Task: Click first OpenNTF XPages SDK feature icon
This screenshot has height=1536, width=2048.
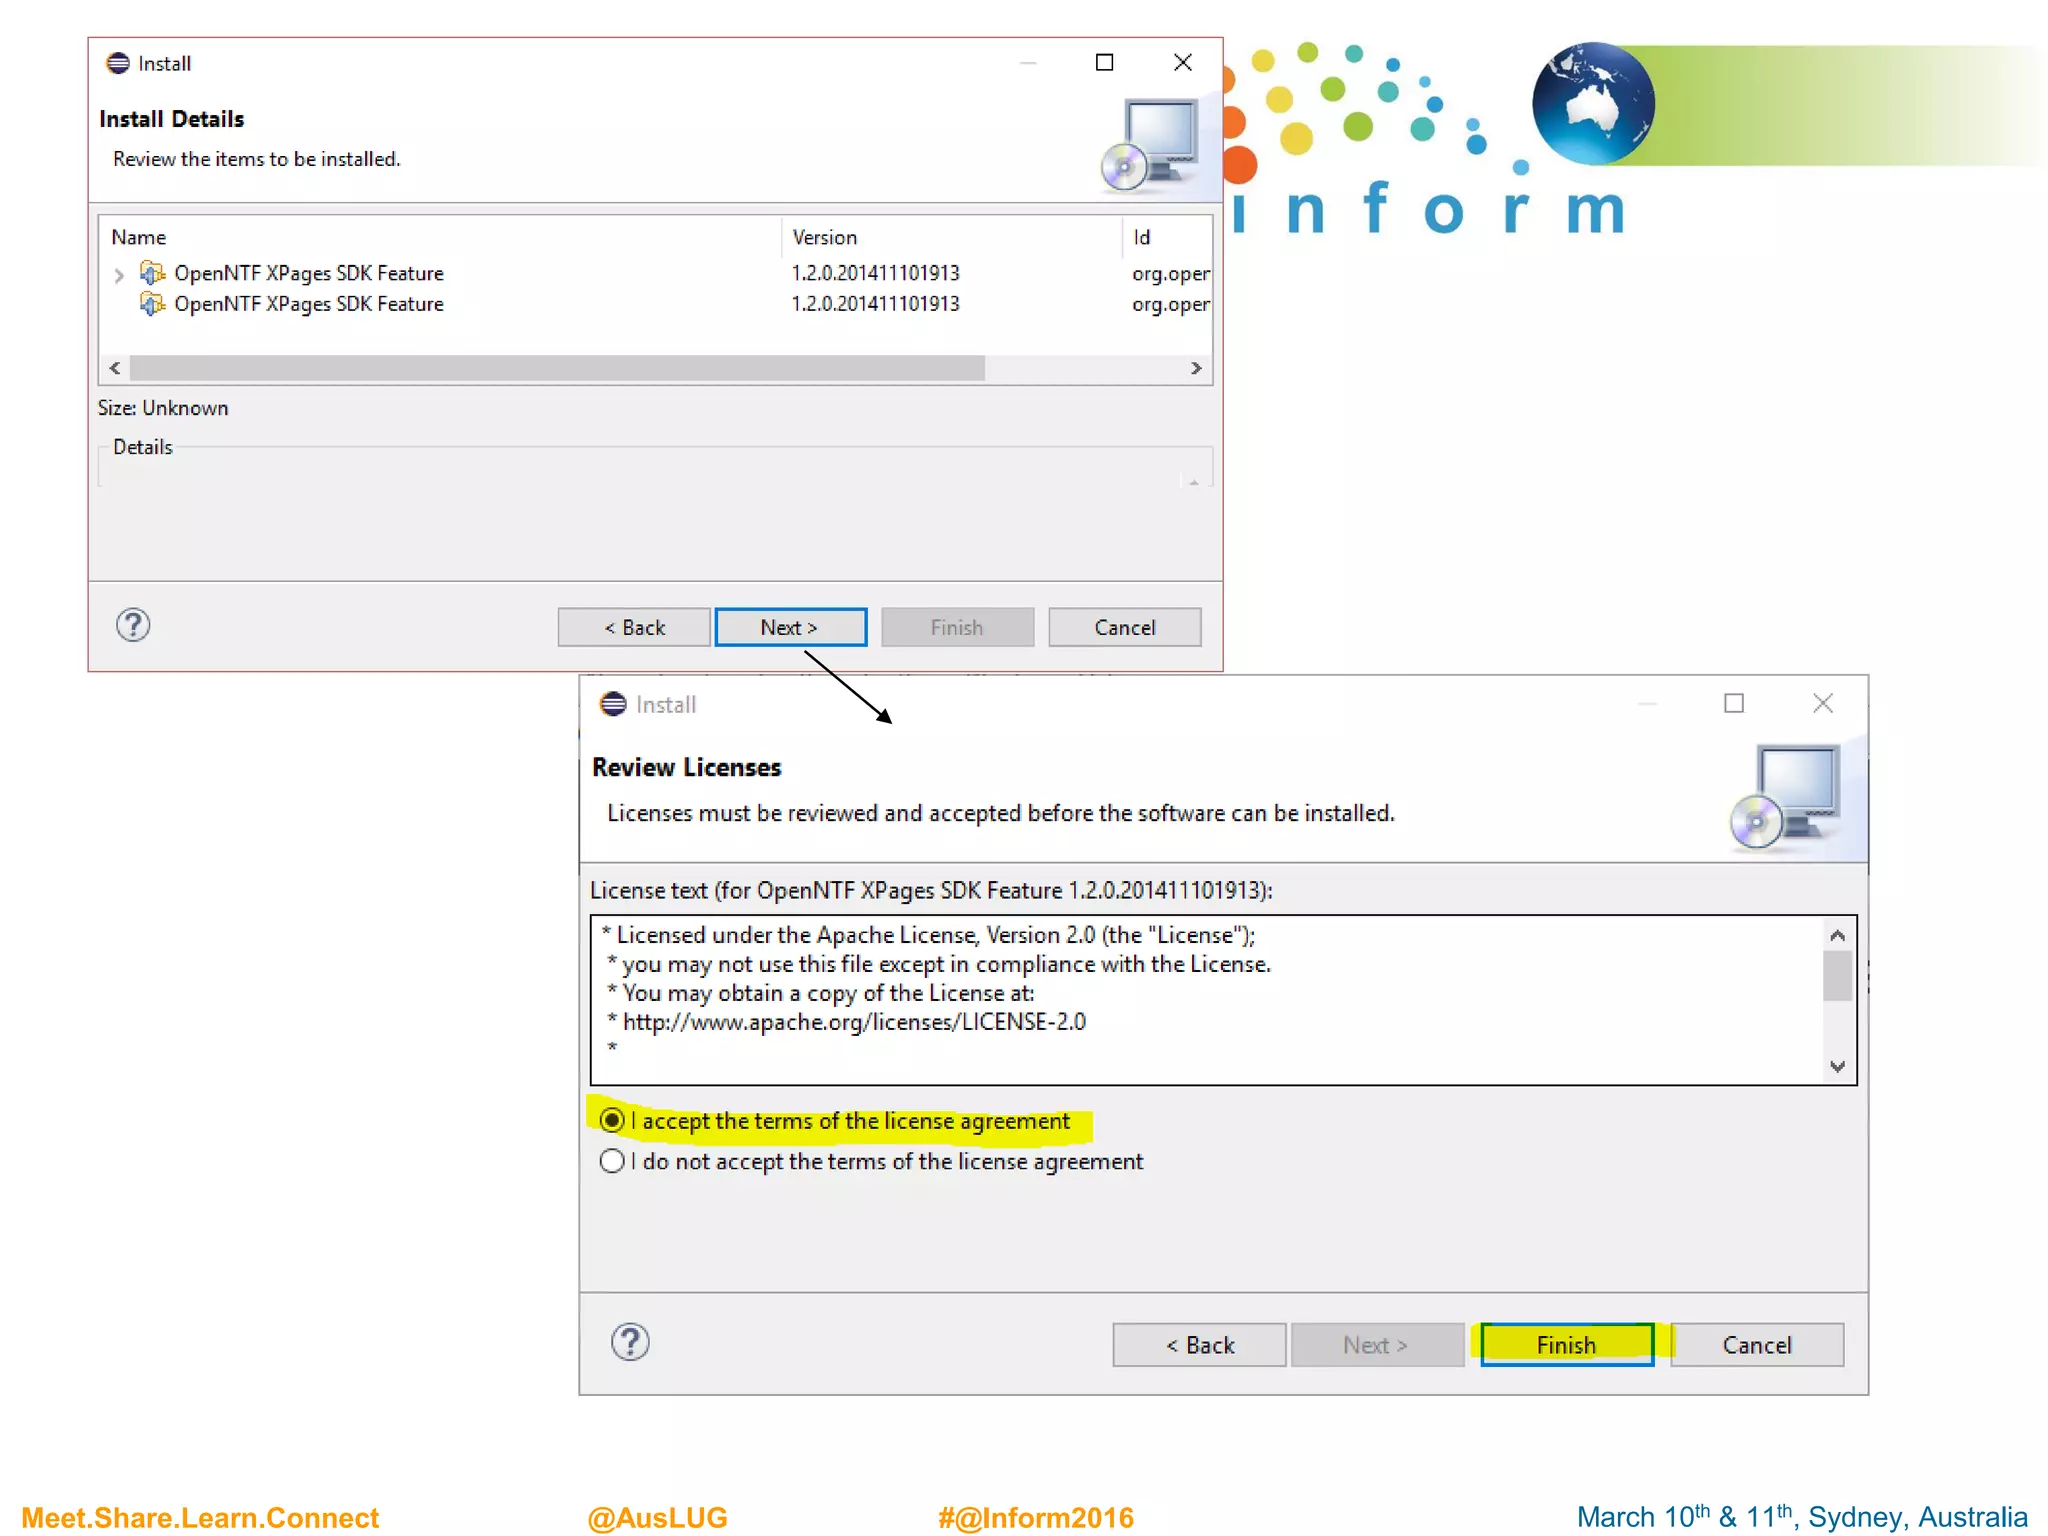Action: tap(152, 273)
